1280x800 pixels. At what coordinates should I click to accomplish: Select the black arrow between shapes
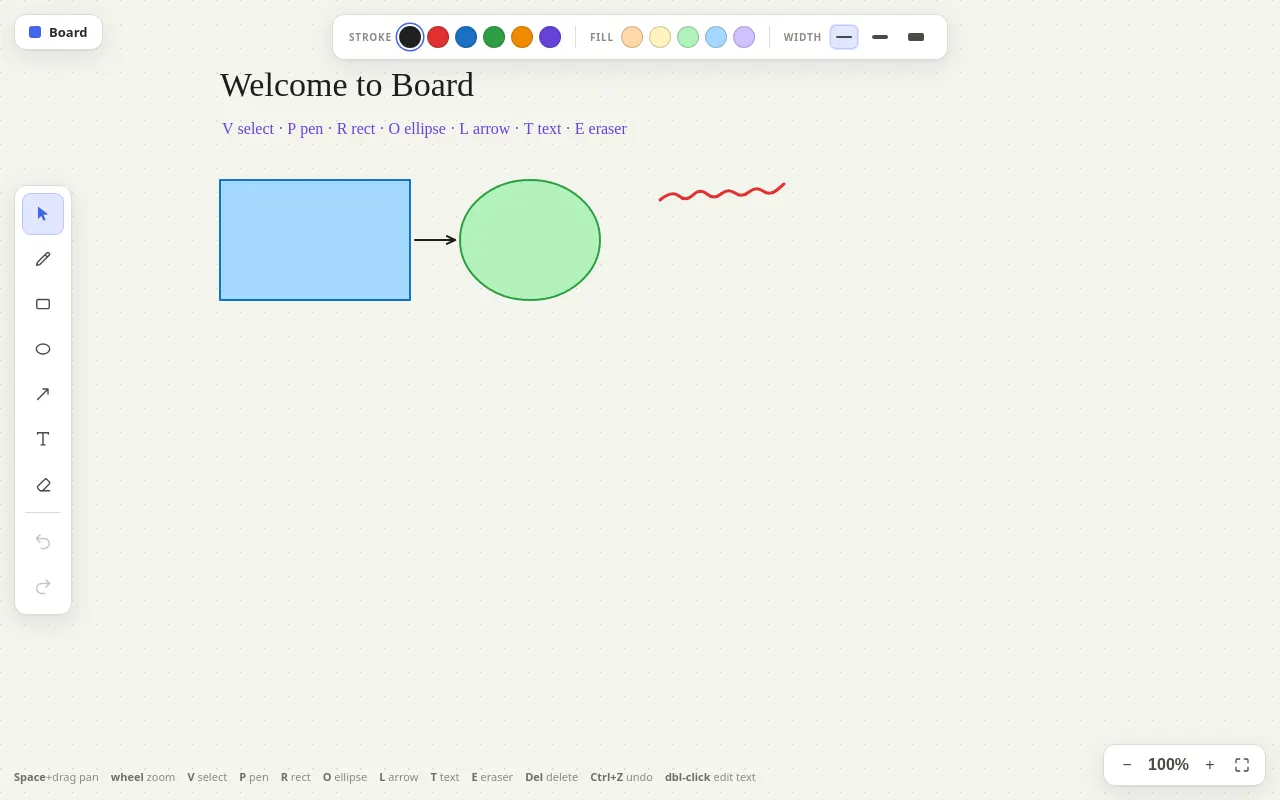coord(435,240)
